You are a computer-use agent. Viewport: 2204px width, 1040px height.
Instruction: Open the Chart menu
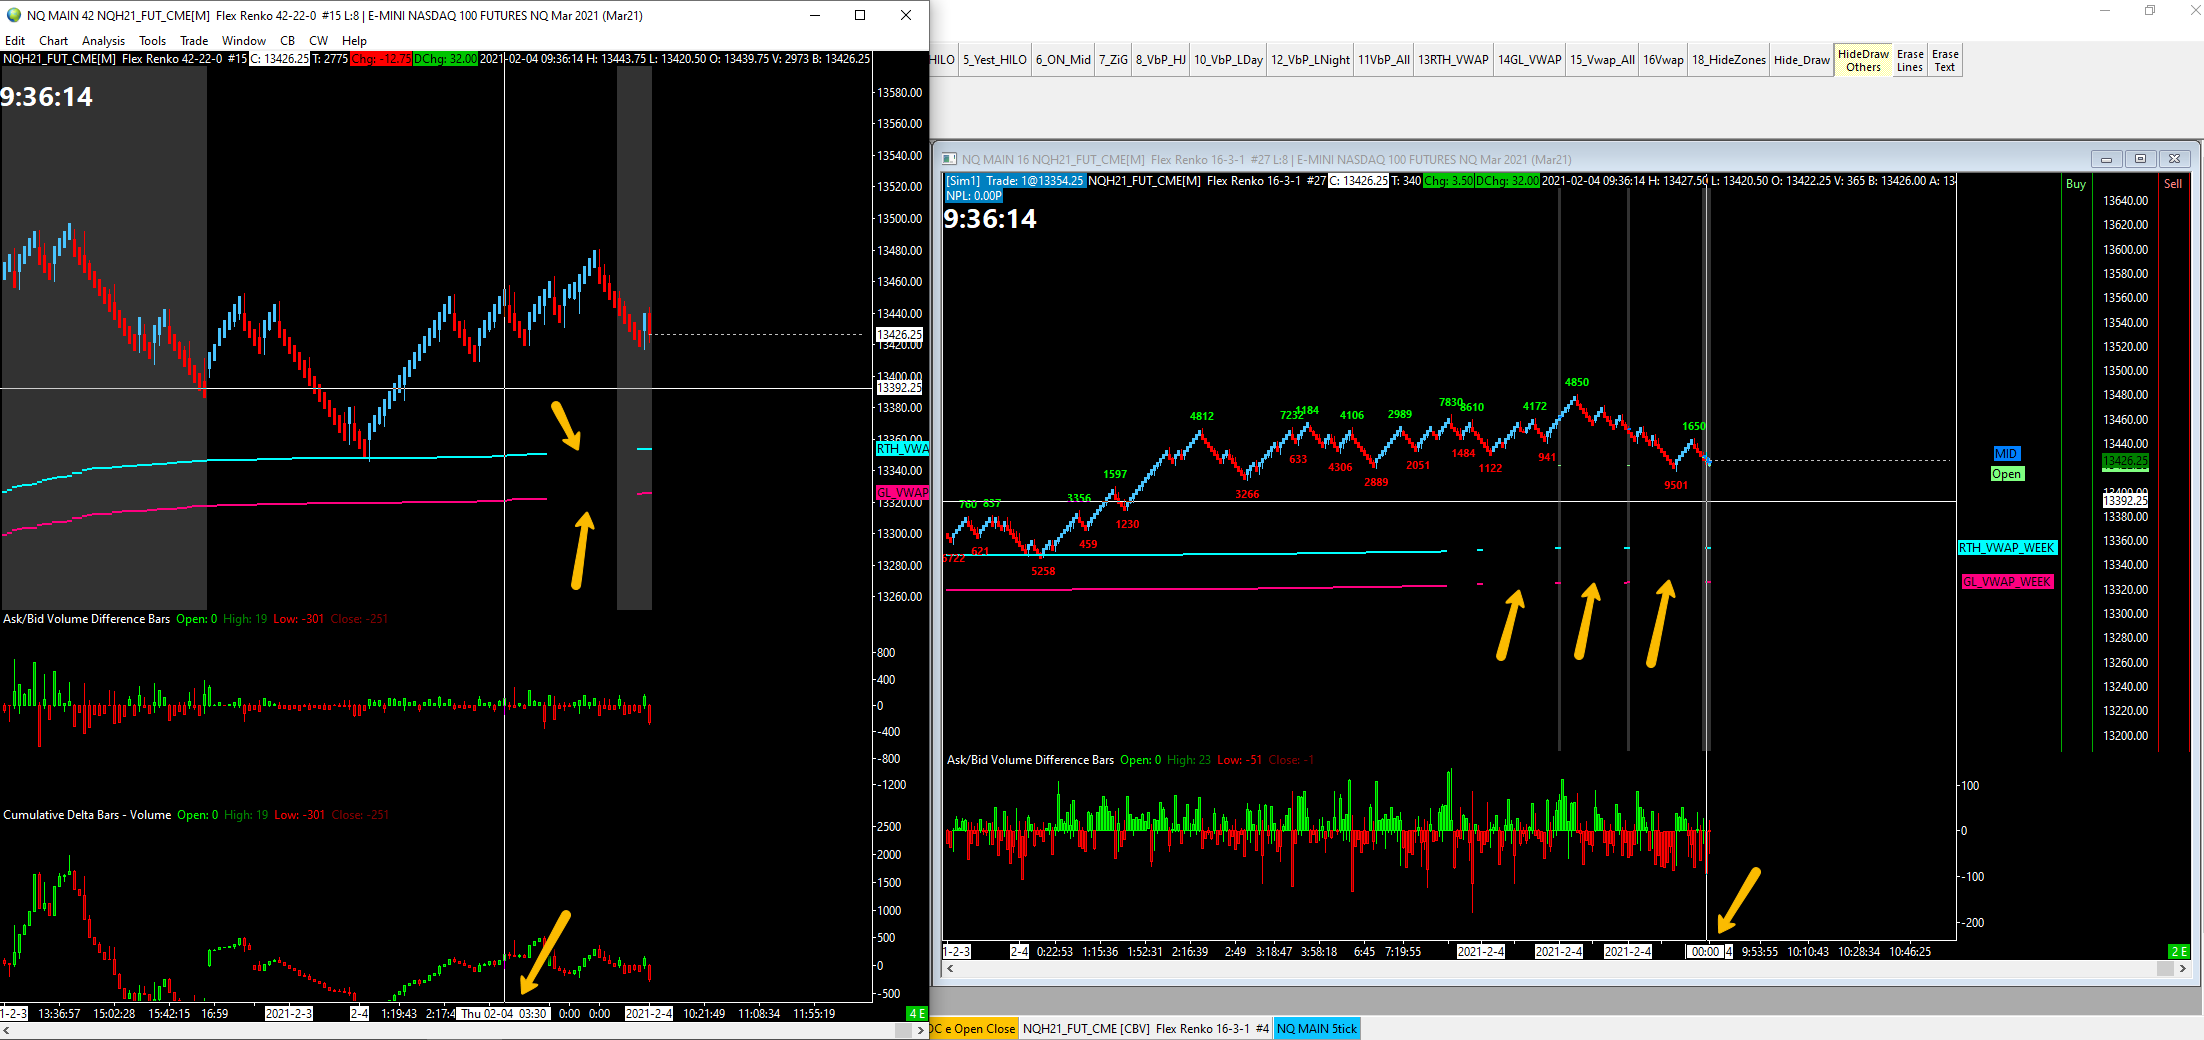[x=54, y=41]
